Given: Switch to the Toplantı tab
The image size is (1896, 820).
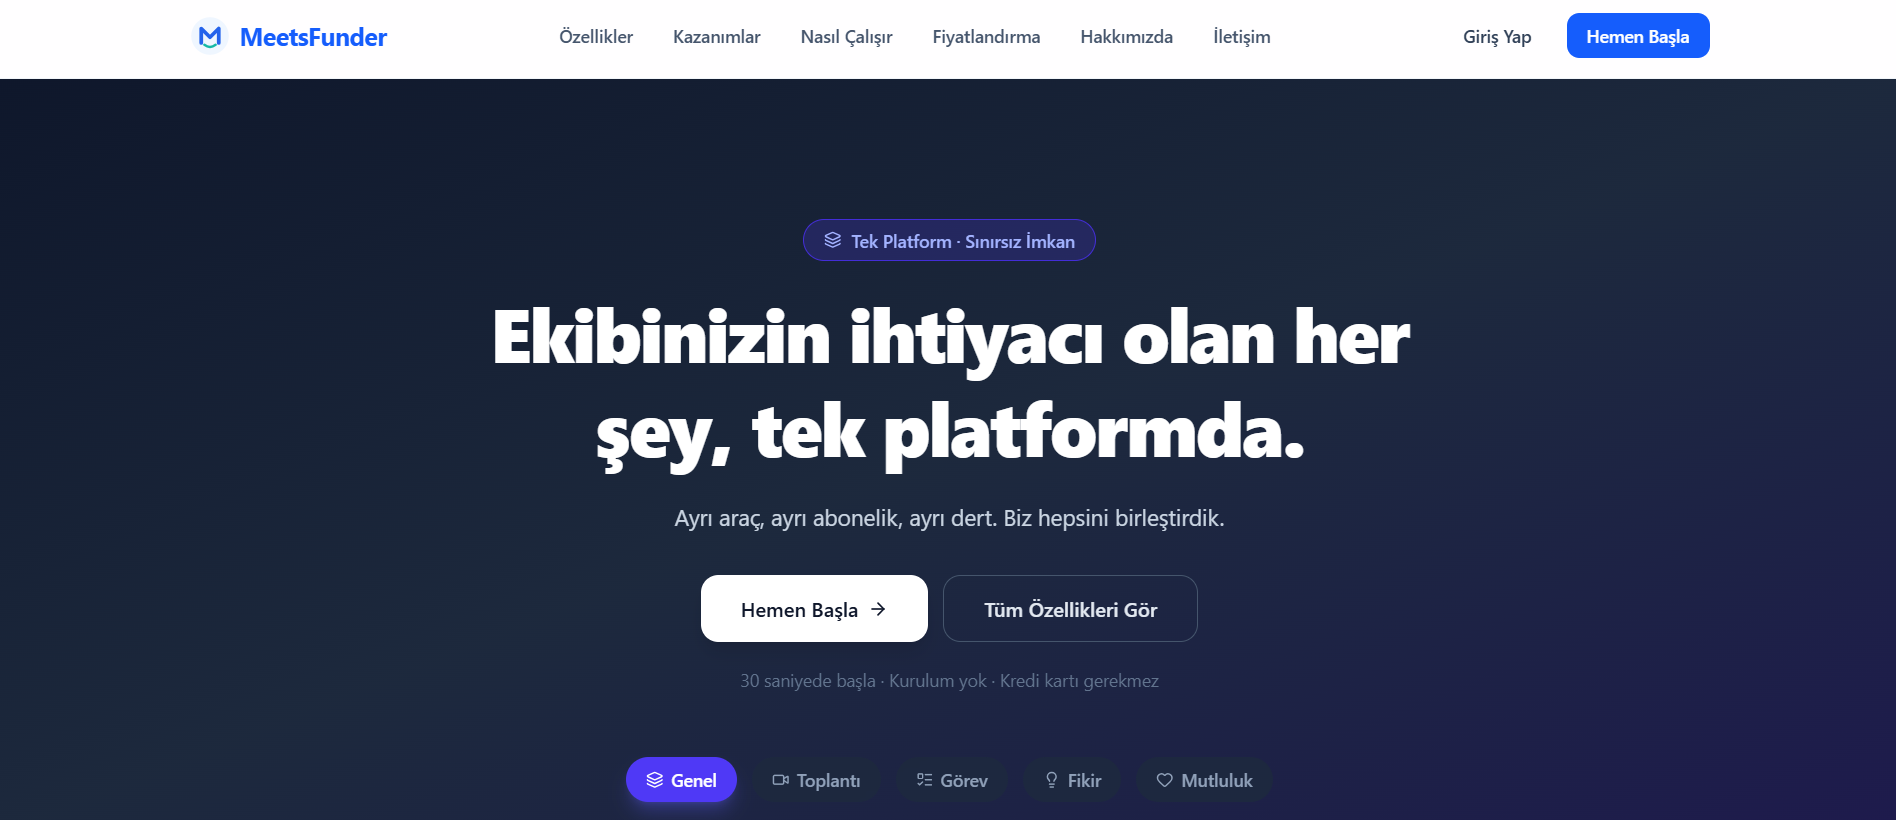Looking at the screenshot, I should (x=816, y=780).
